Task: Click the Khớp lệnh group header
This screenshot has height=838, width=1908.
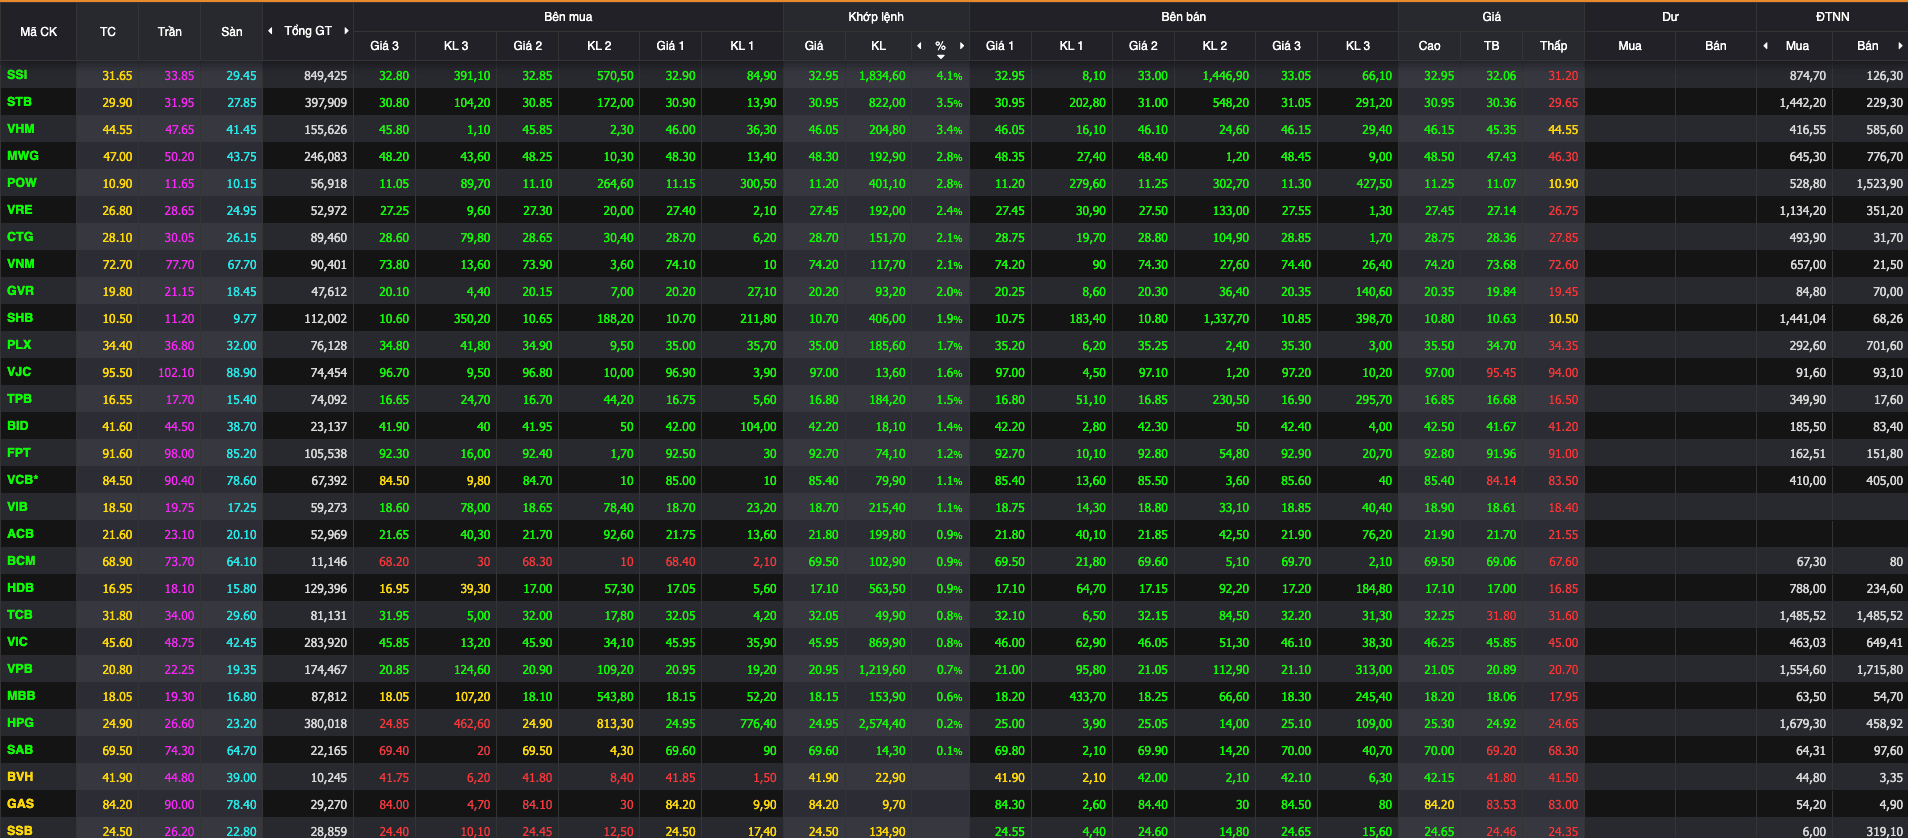Action: click(876, 17)
